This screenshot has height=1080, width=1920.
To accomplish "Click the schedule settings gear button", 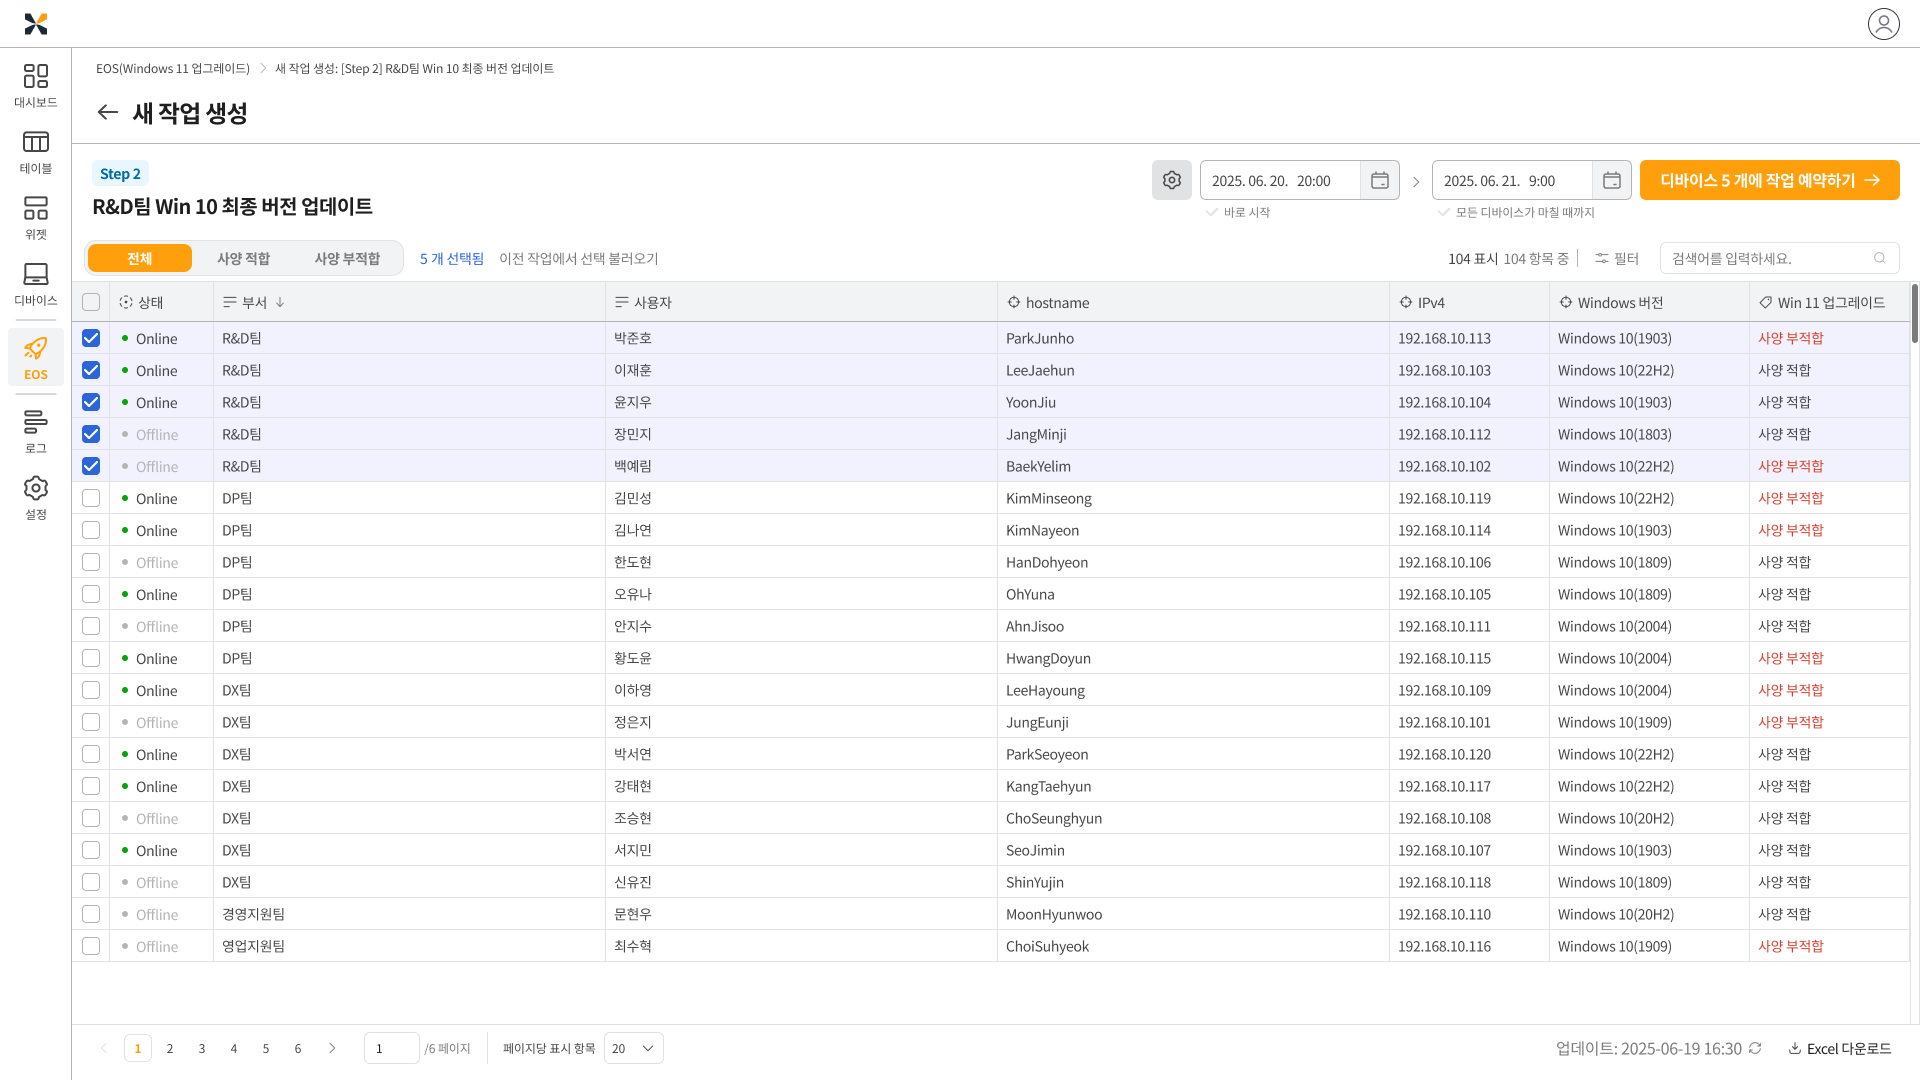I will [1171, 181].
